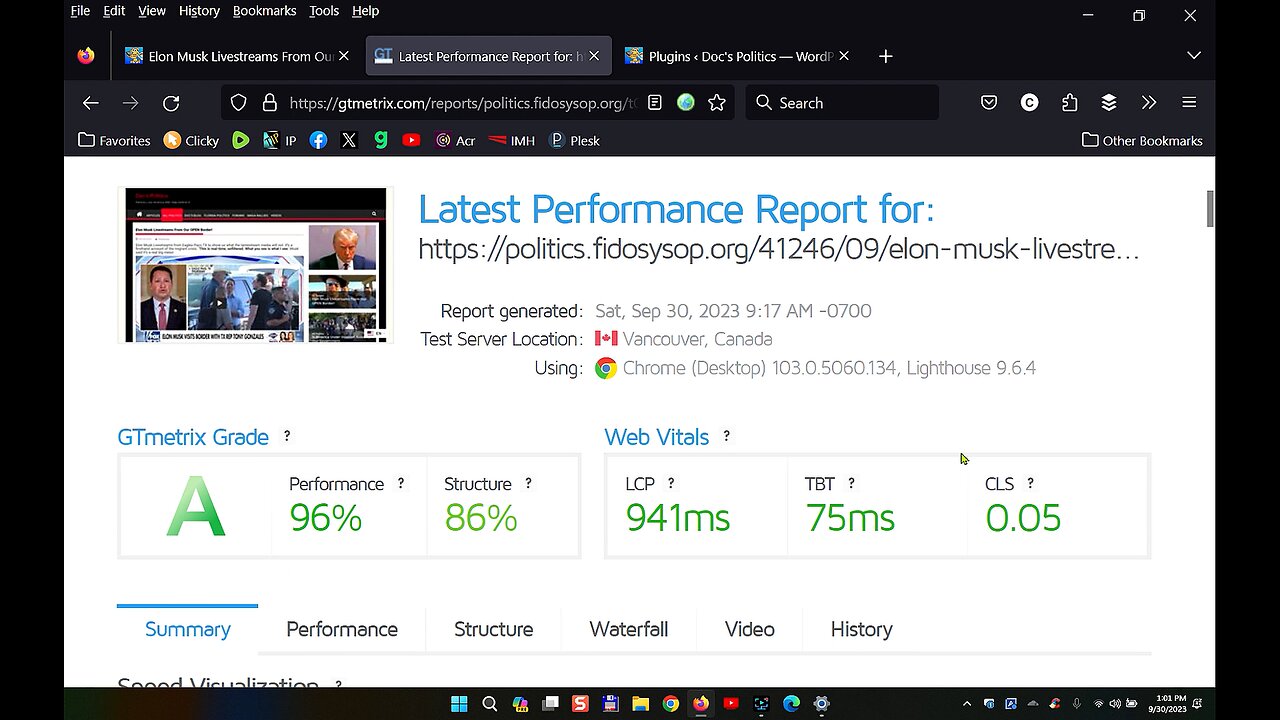
Task: Open green play-button bookmark icon
Action: [x=240, y=141]
